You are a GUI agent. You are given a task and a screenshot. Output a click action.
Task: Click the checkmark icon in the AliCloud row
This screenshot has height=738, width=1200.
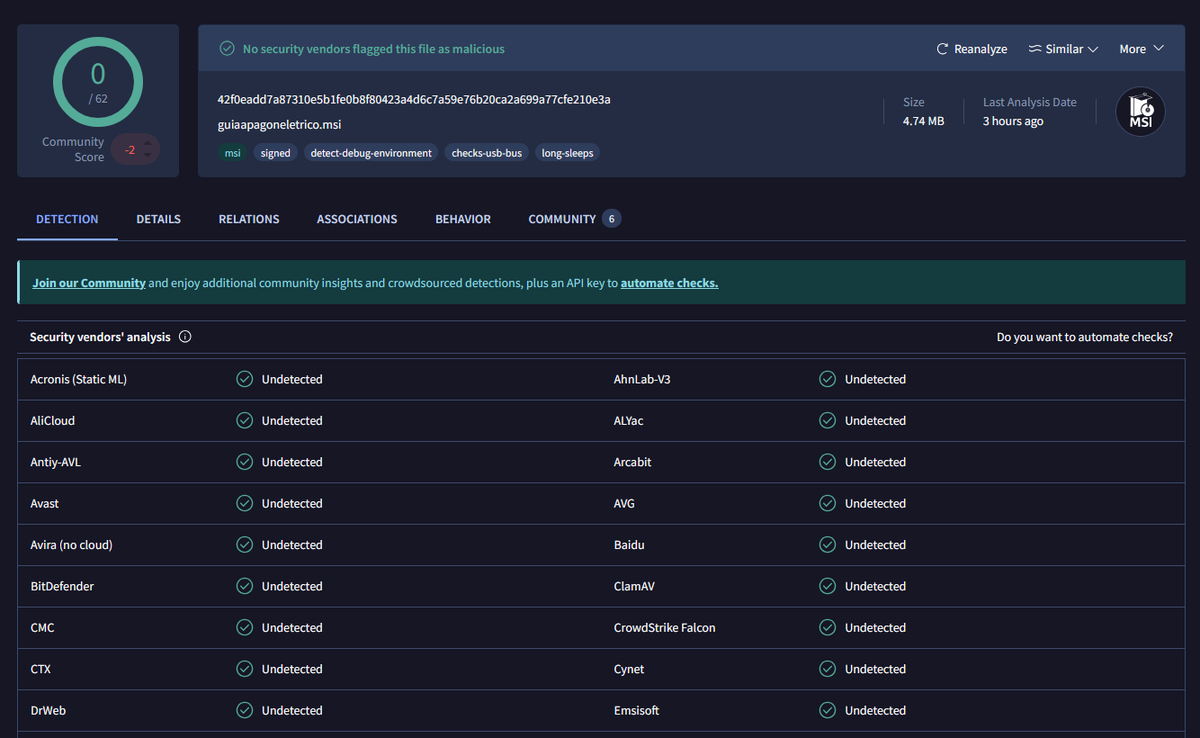pyautogui.click(x=244, y=421)
